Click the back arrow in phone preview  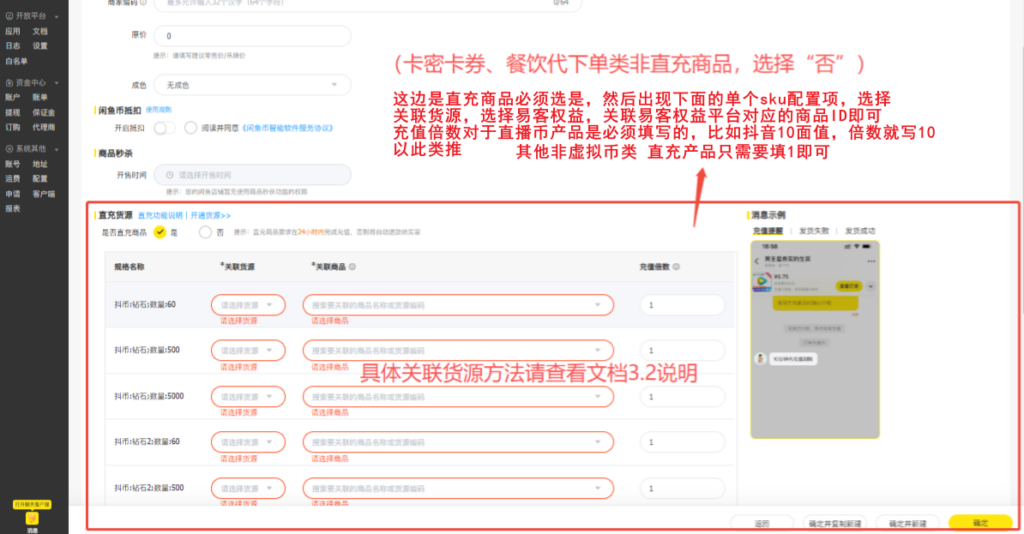tap(757, 261)
